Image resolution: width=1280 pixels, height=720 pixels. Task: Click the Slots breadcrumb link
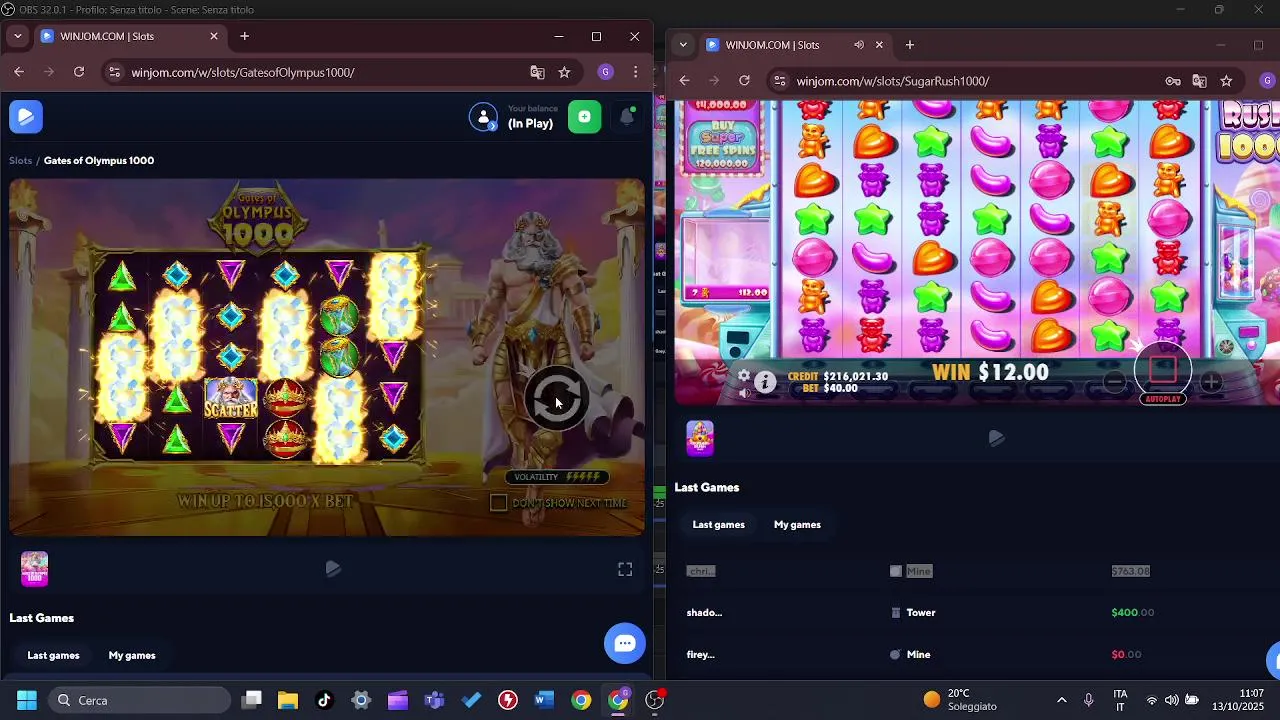point(21,160)
